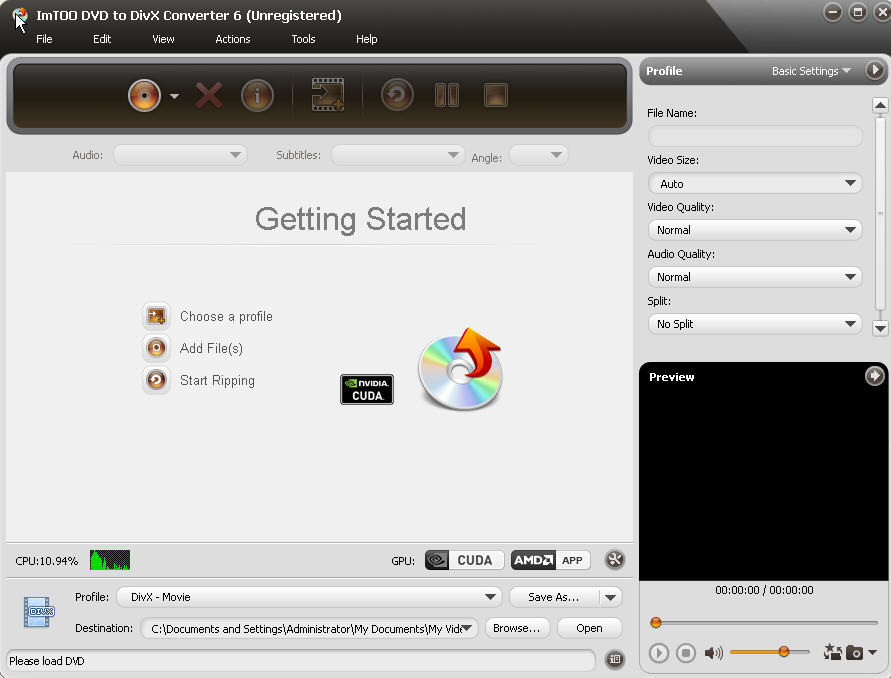Screen dimensions: 891x678
Task: Click the Please load DVD status text
Action: pos(47,661)
